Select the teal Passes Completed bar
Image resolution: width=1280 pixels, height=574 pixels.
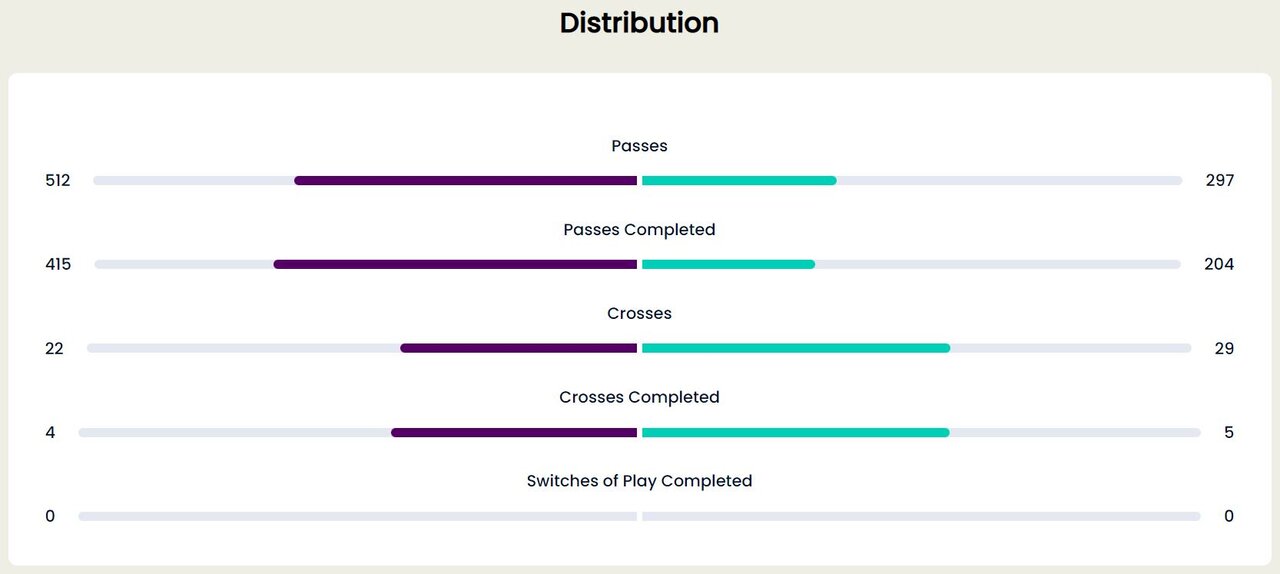coord(728,265)
